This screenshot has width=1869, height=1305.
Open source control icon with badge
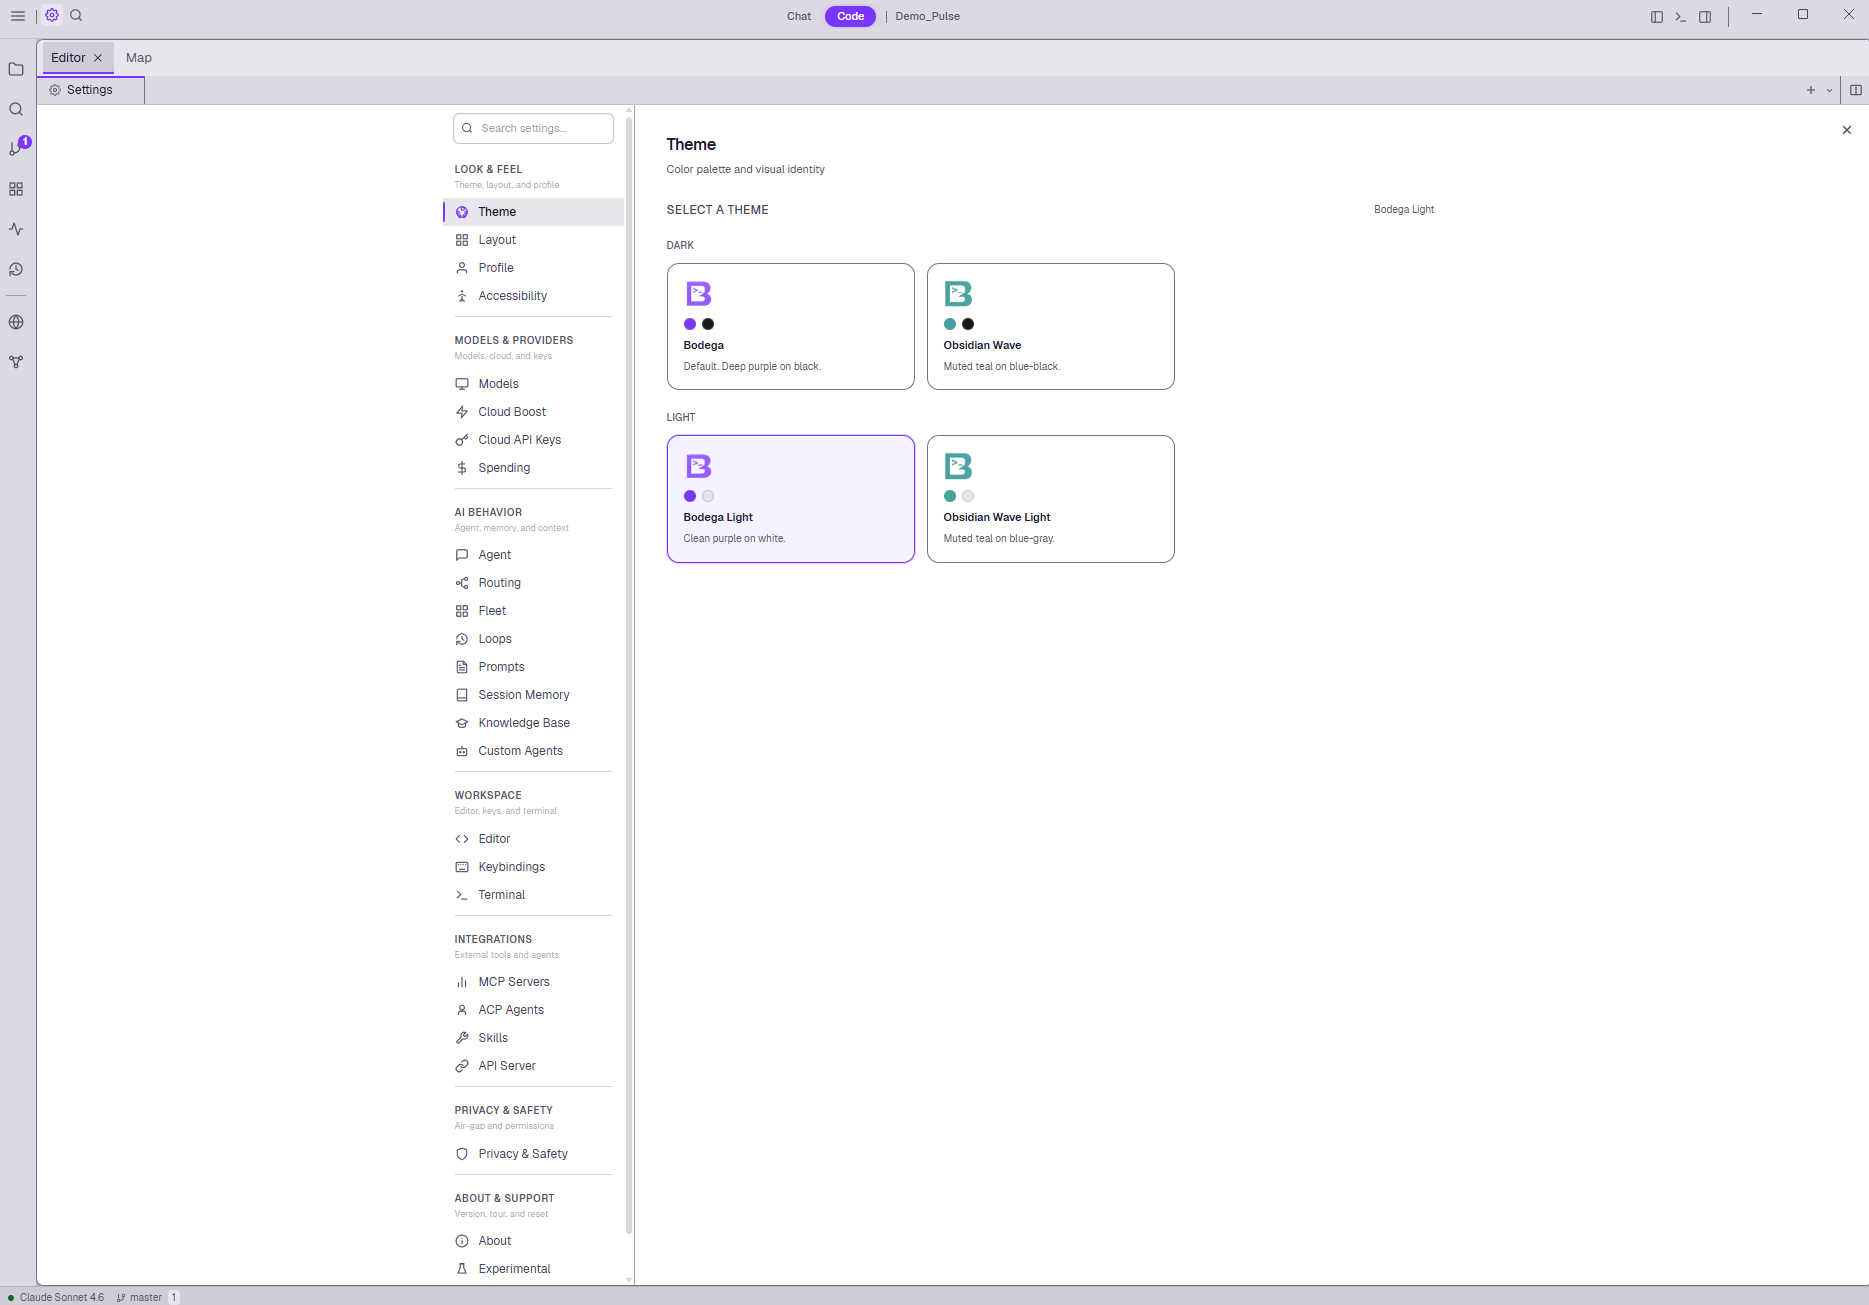[17, 148]
